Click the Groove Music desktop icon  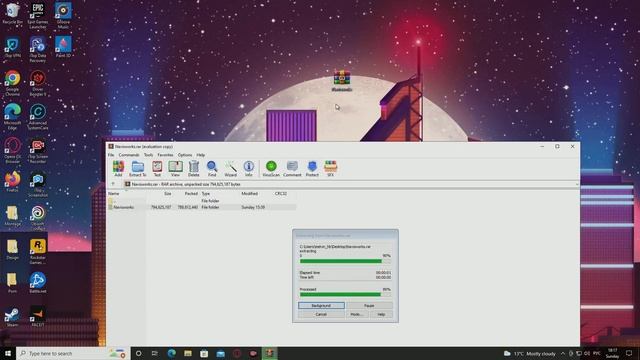tap(63, 16)
